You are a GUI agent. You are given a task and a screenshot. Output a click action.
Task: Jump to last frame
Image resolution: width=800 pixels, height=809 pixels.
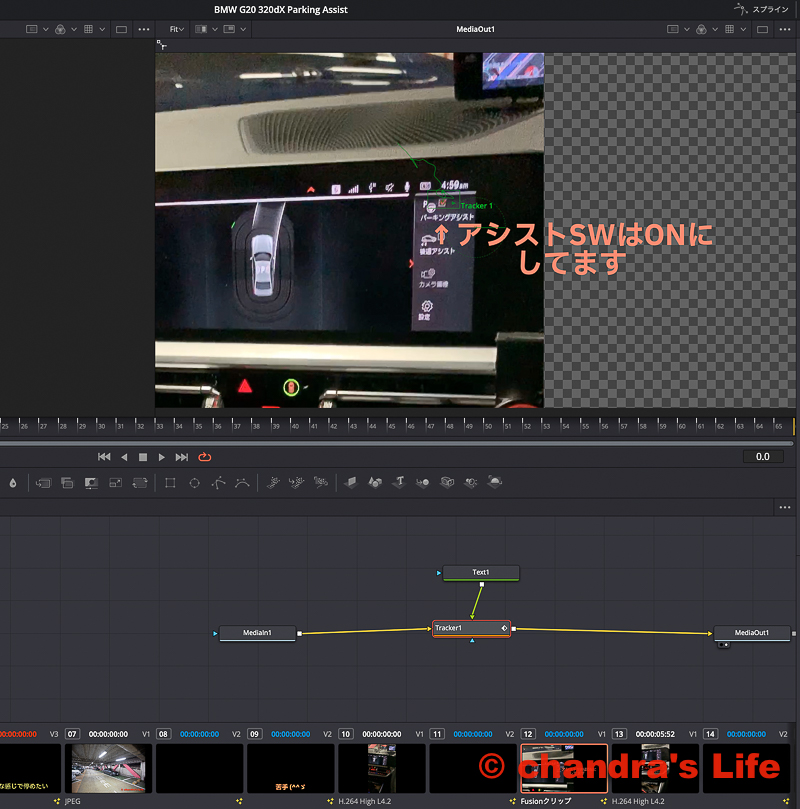pyautogui.click(x=182, y=457)
